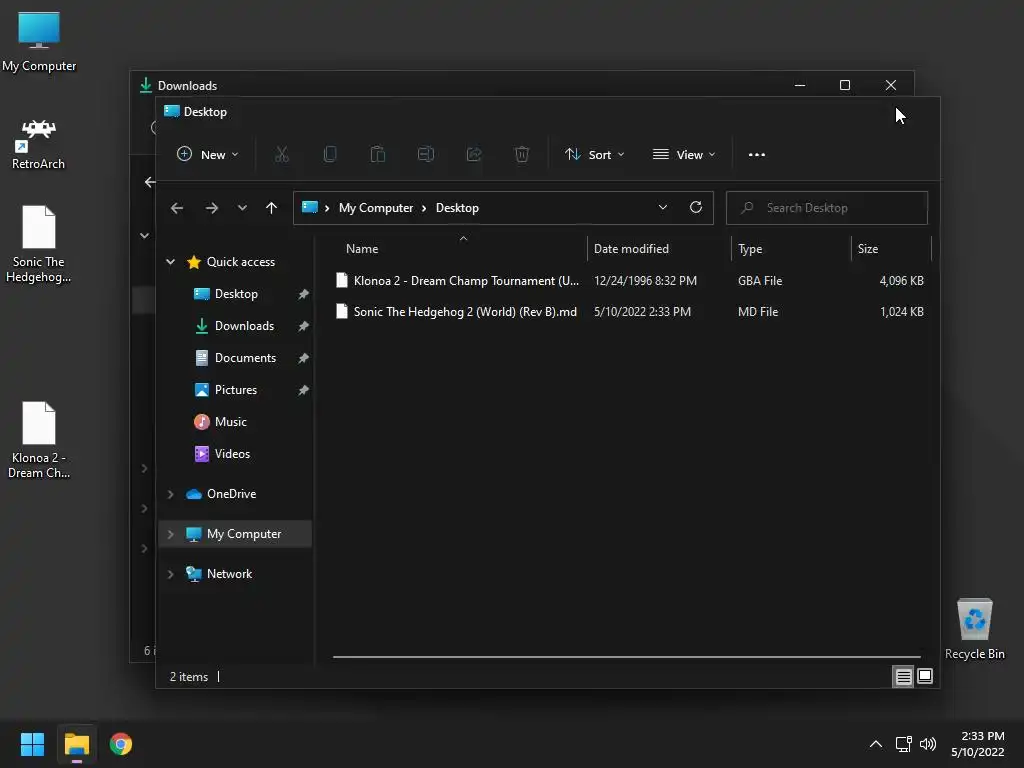Sort by the Name column header
This screenshot has height=768, width=1024.
pyautogui.click(x=362, y=249)
